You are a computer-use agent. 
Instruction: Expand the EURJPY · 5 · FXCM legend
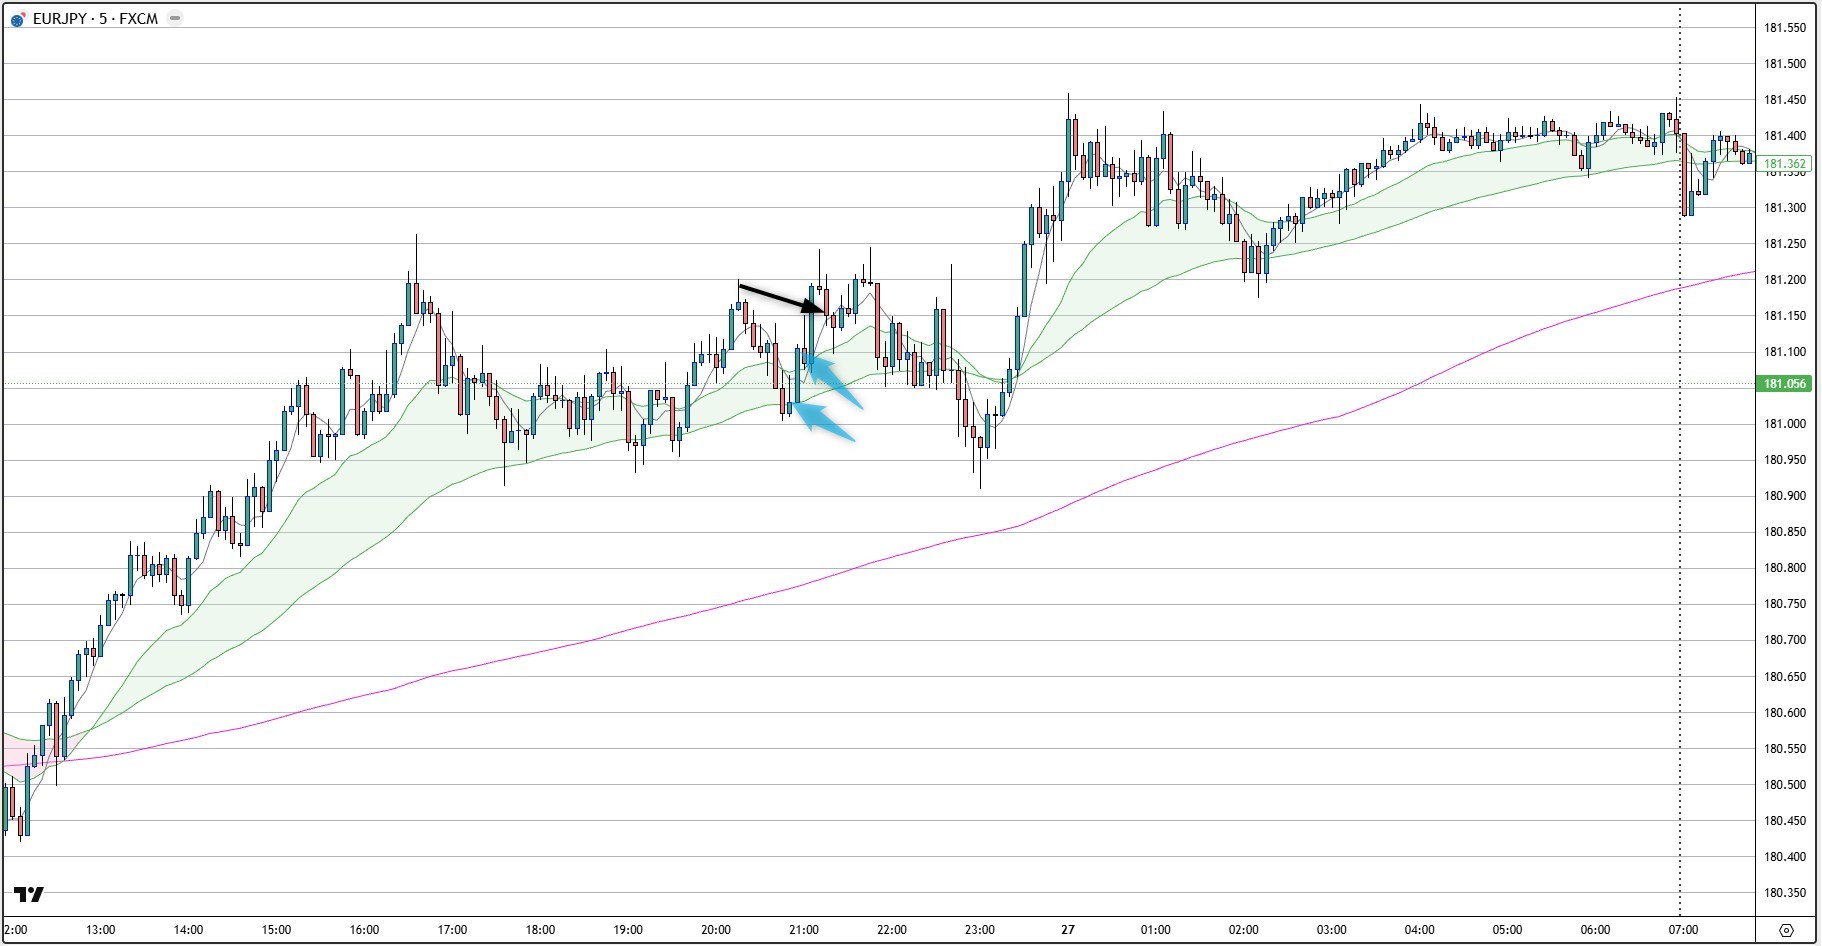point(95,18)
